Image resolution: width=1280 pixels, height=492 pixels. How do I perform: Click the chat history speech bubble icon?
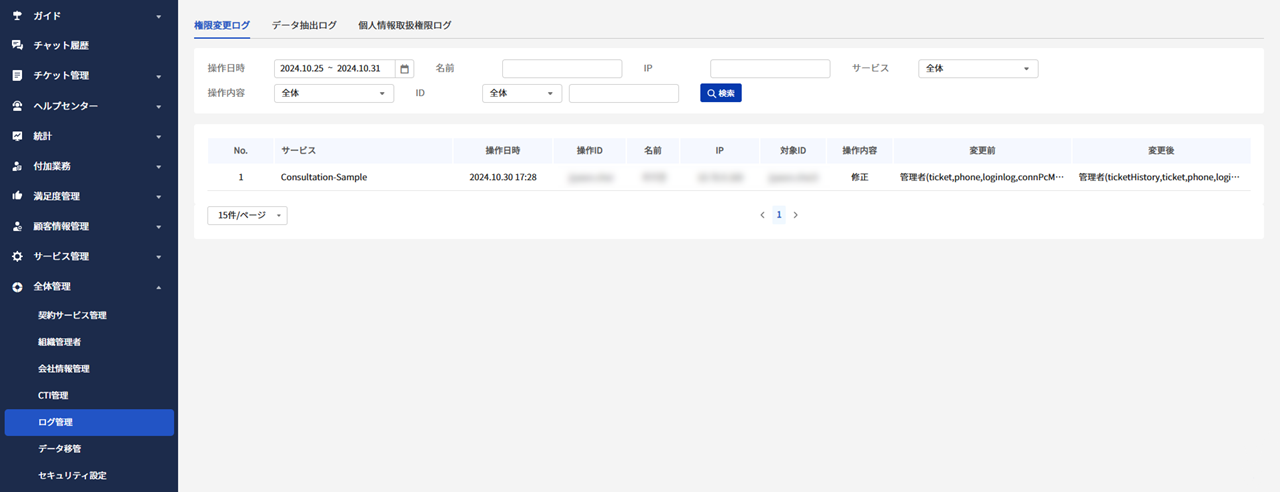pos(17,46)
